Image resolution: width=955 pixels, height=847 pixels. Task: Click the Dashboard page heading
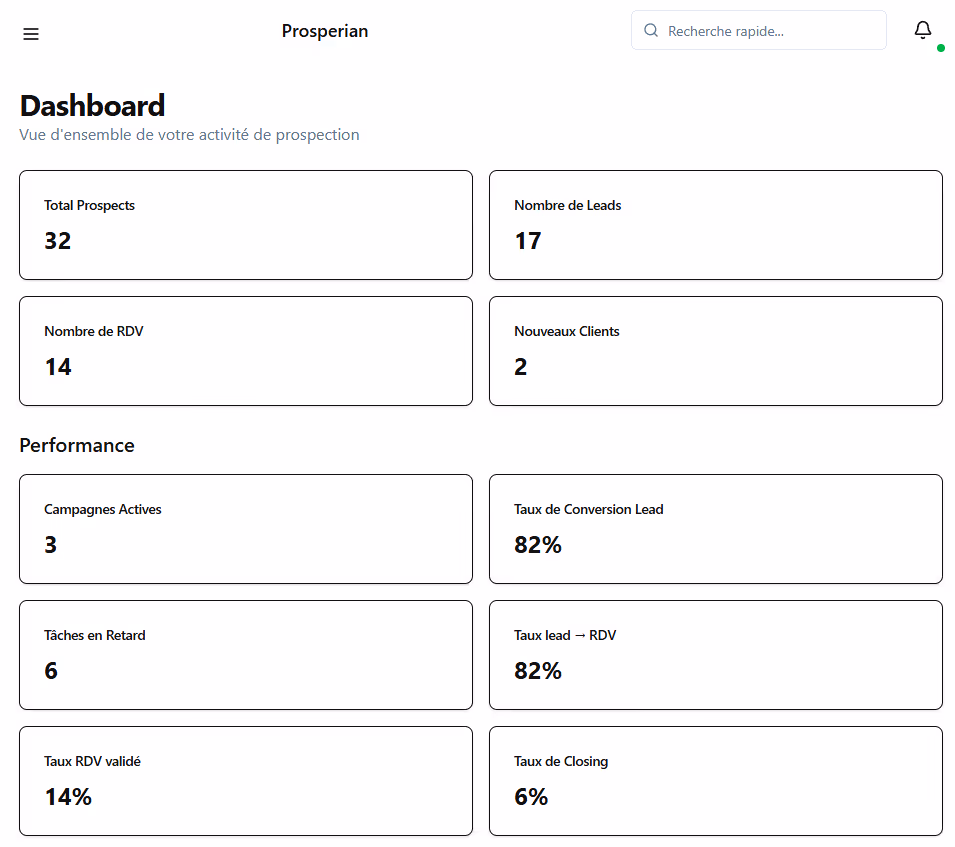(92, 105)
